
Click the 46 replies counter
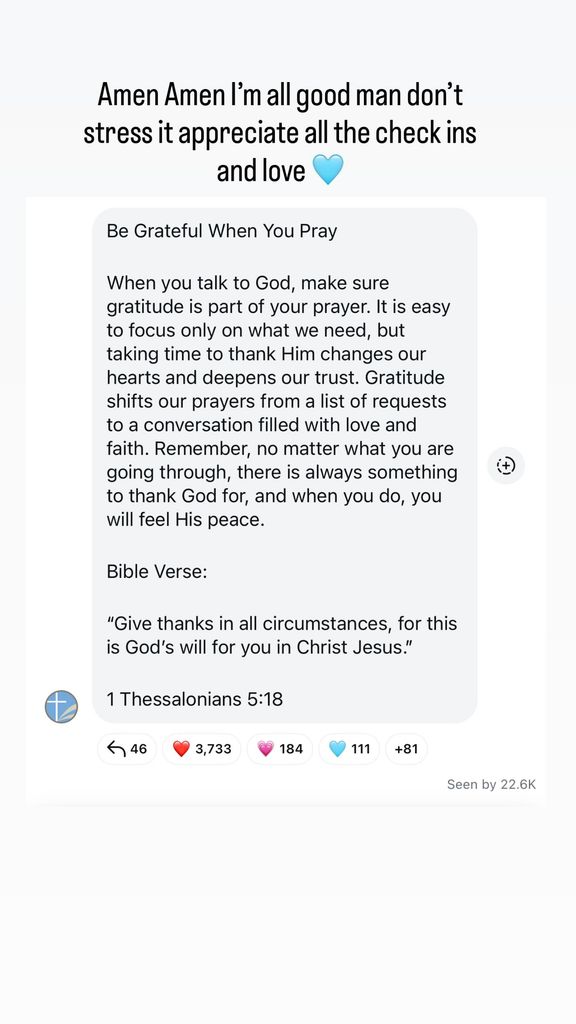pos(127,748)
